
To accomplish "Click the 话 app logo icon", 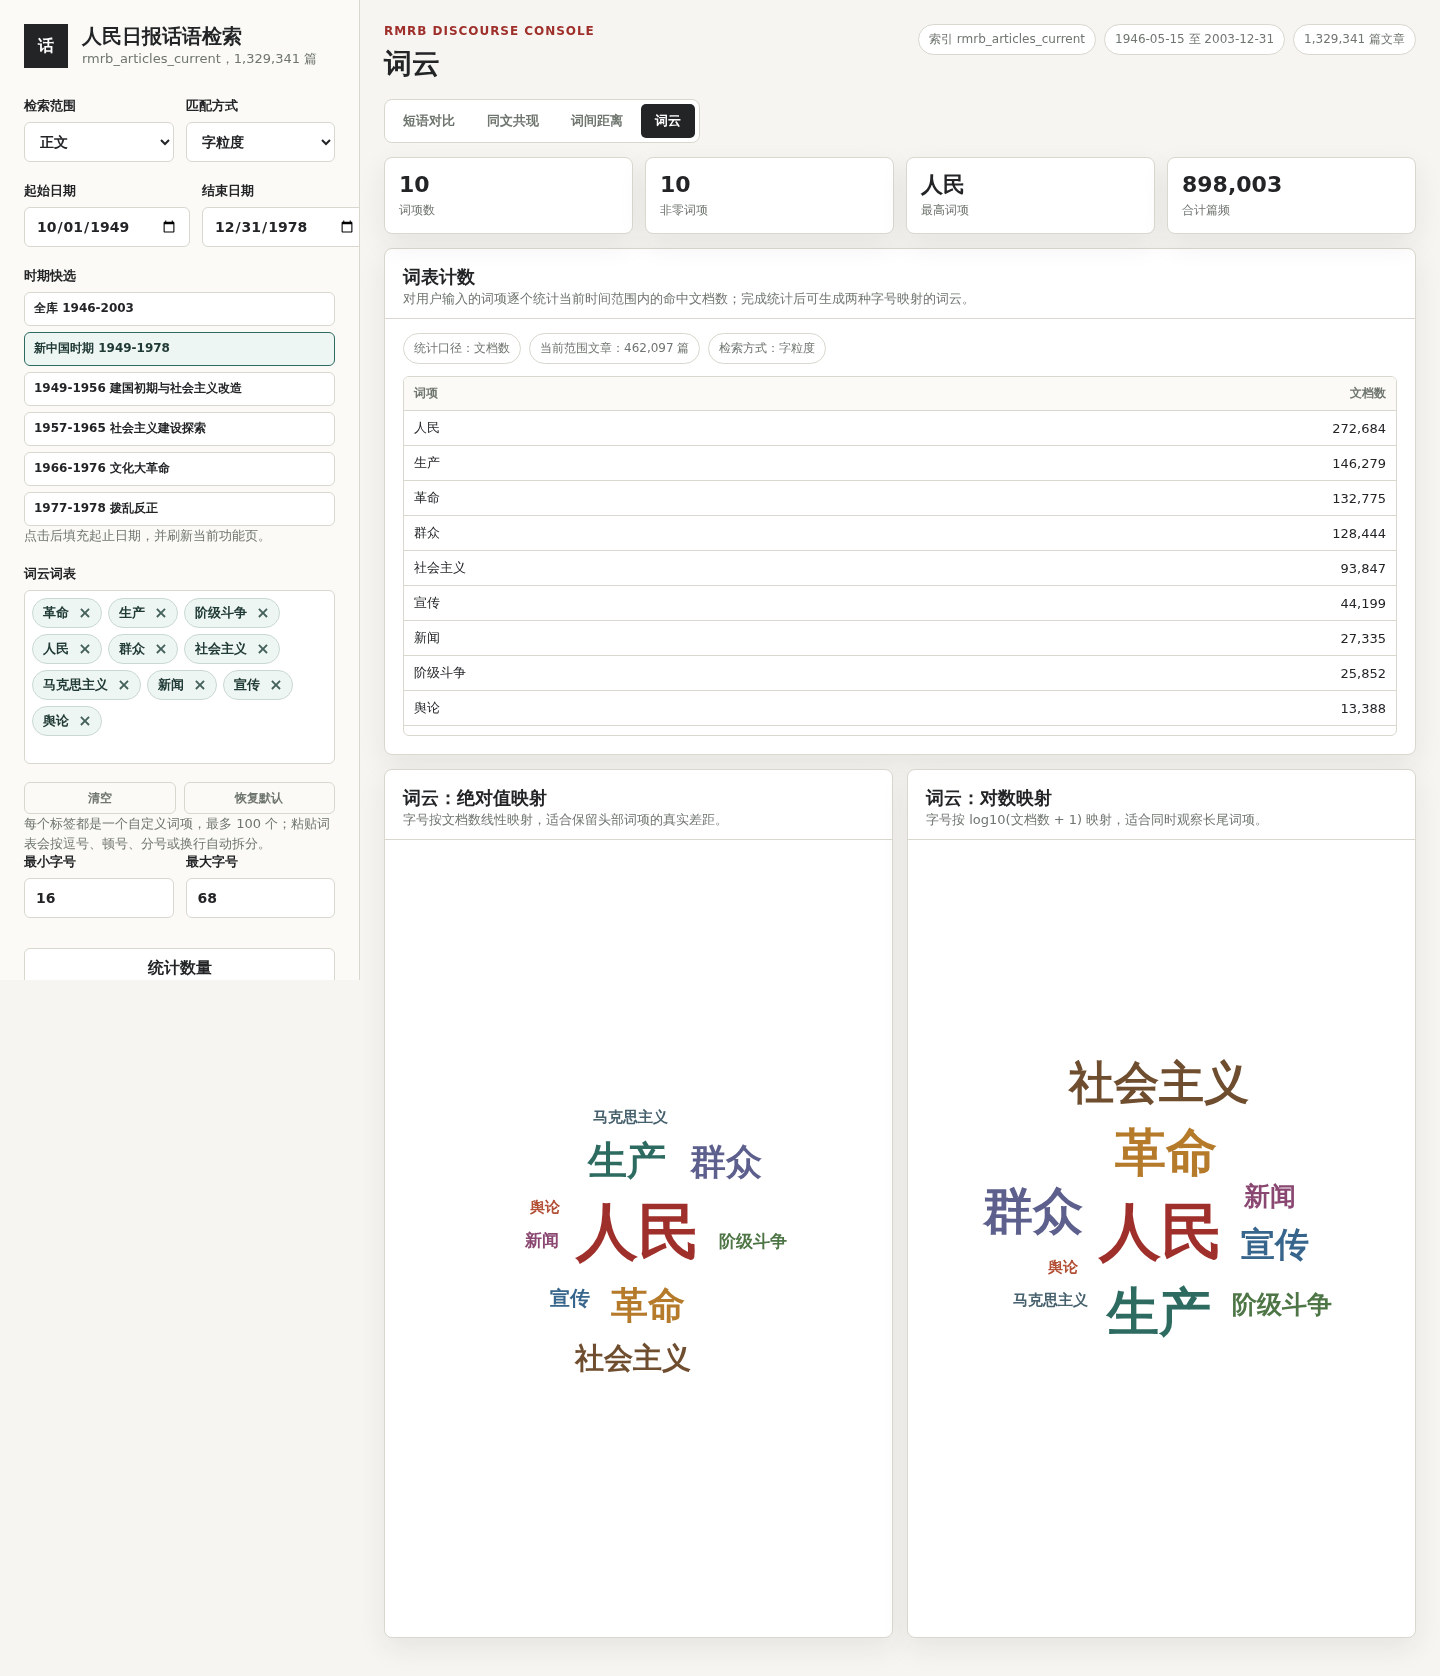I will pos(46,46).
